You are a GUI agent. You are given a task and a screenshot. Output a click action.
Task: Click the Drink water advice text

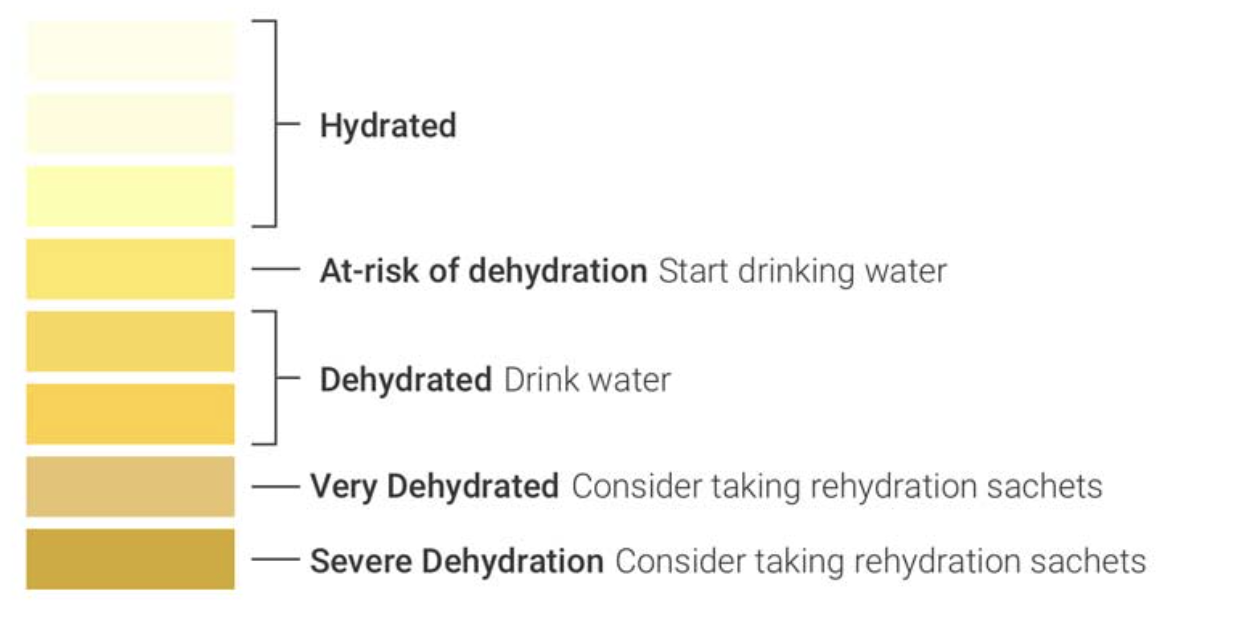pos(587,380)
